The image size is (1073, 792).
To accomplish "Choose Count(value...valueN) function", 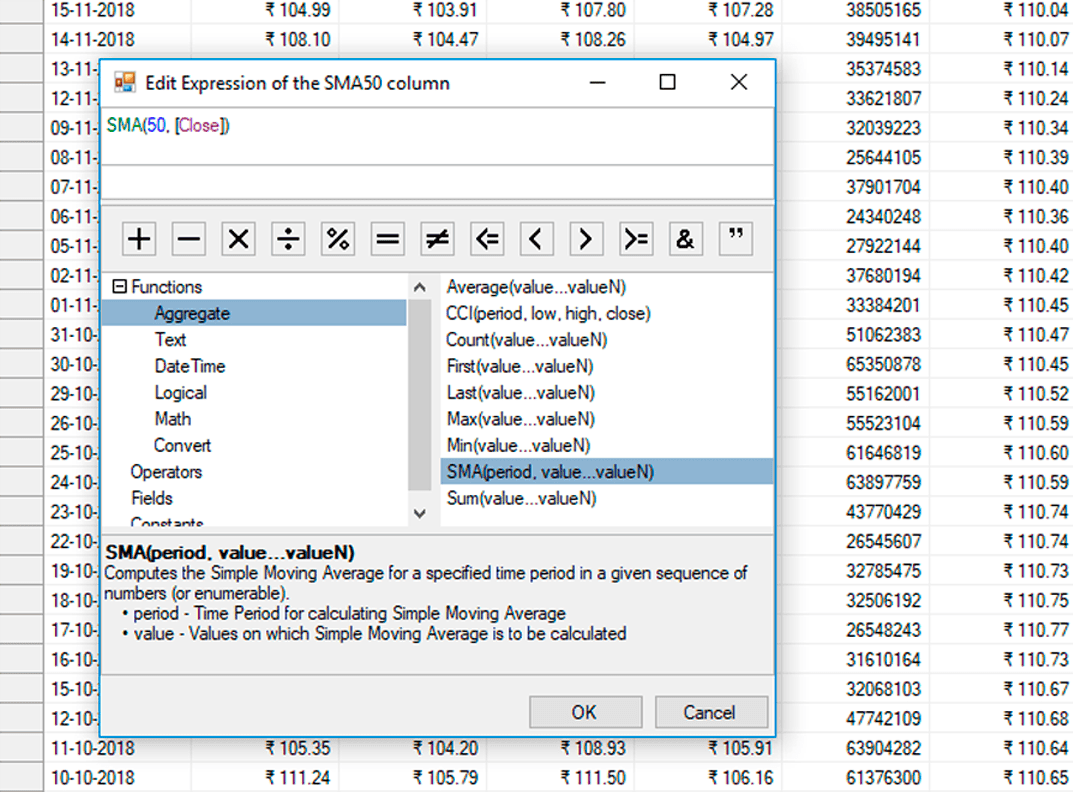I will click(x=526, y=340).
